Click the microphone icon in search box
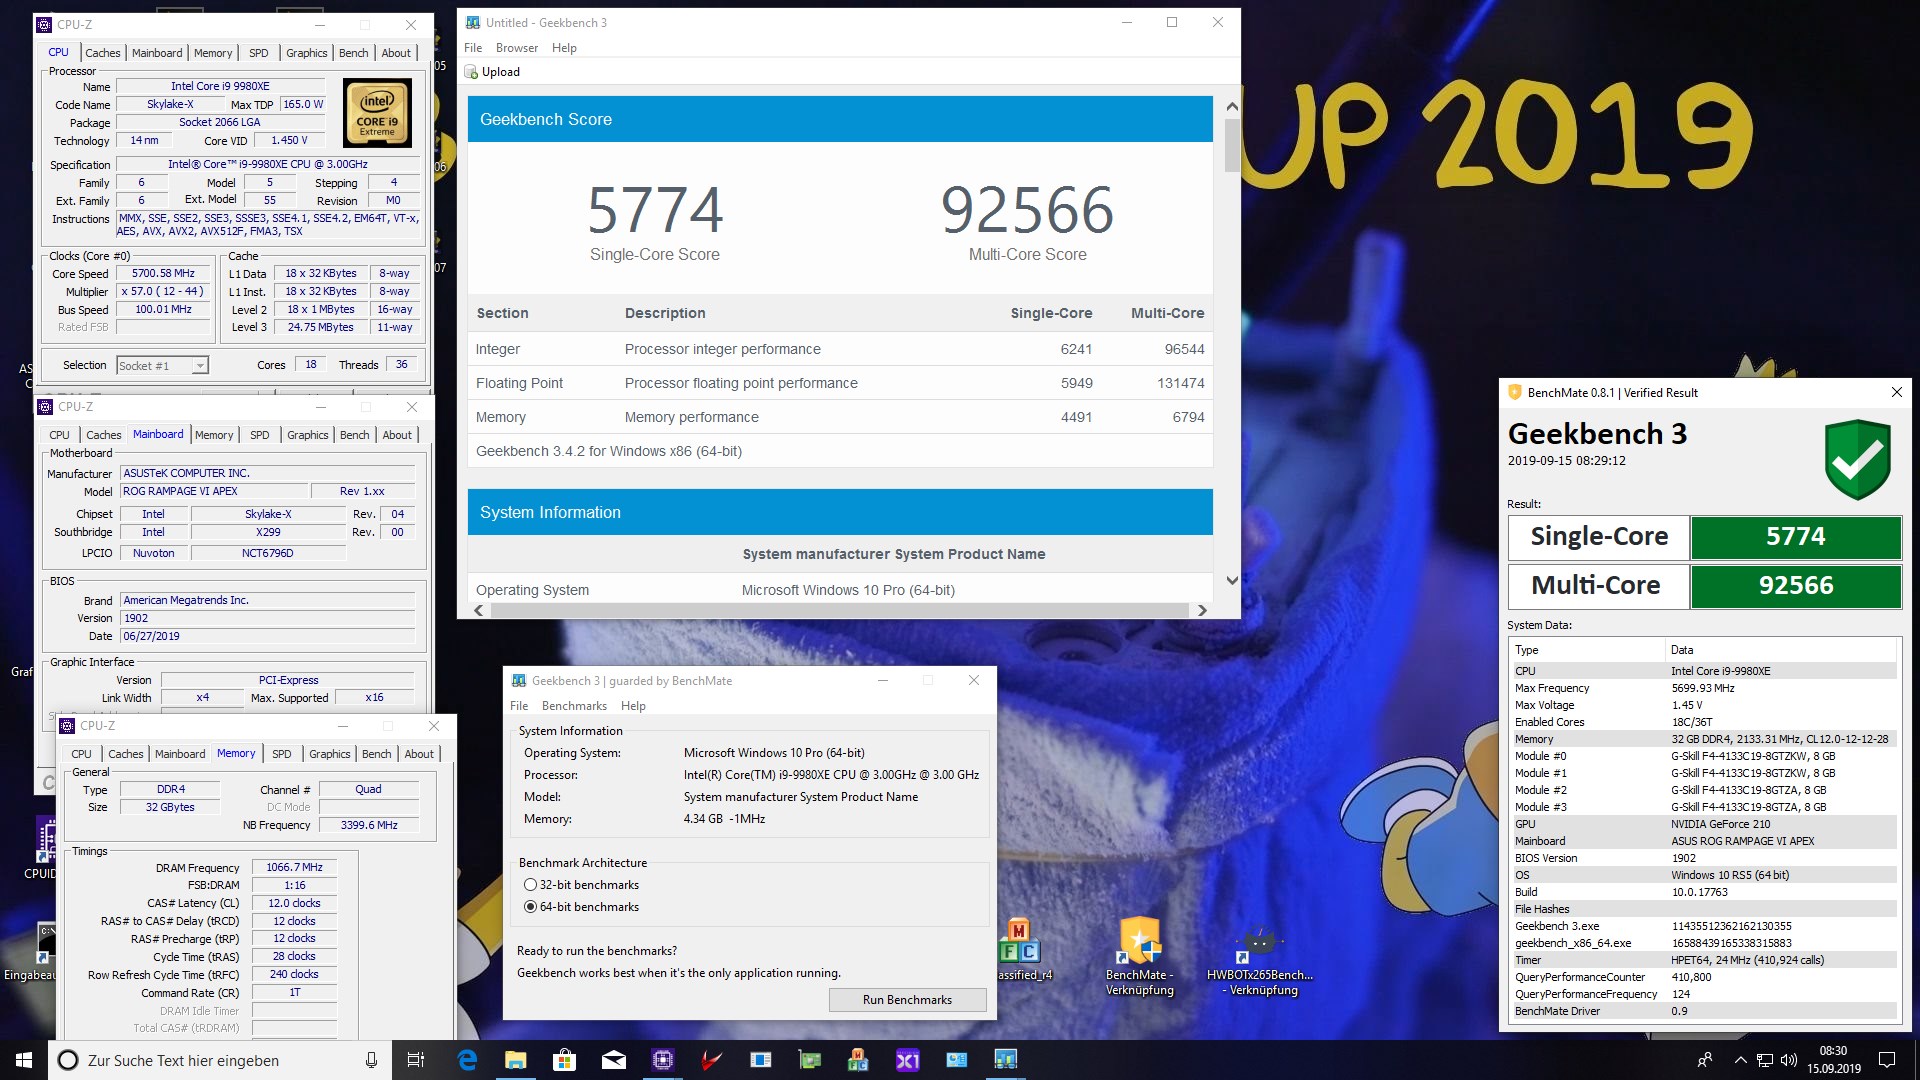The width and height of the screenshot is (1920, 1080). (371, 1060)
